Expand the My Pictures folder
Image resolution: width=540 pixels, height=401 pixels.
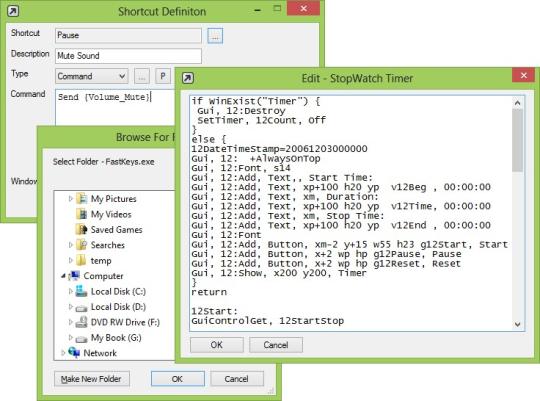[x=71, y=199]
